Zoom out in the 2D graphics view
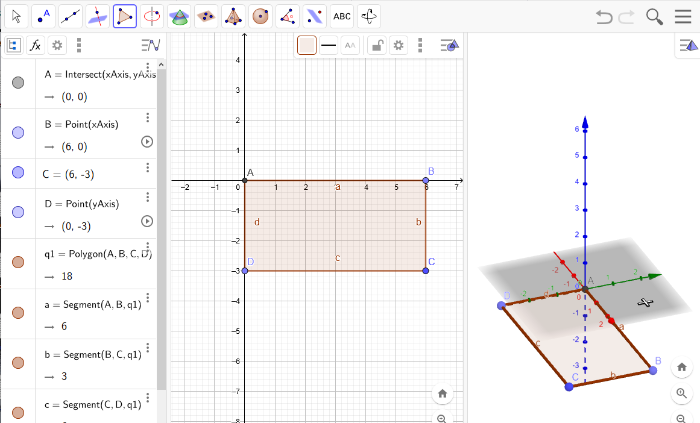 (x=442, y=418)
